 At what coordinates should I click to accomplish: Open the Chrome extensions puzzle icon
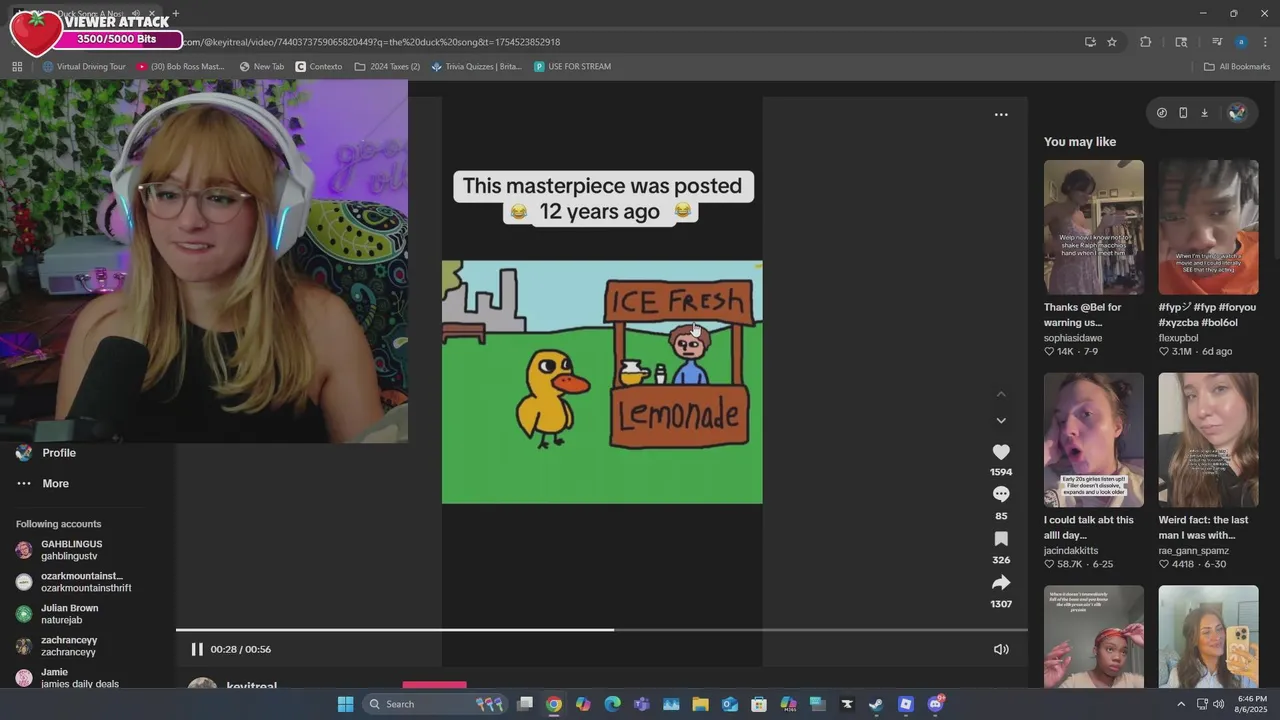click(x=1146, y=42)
